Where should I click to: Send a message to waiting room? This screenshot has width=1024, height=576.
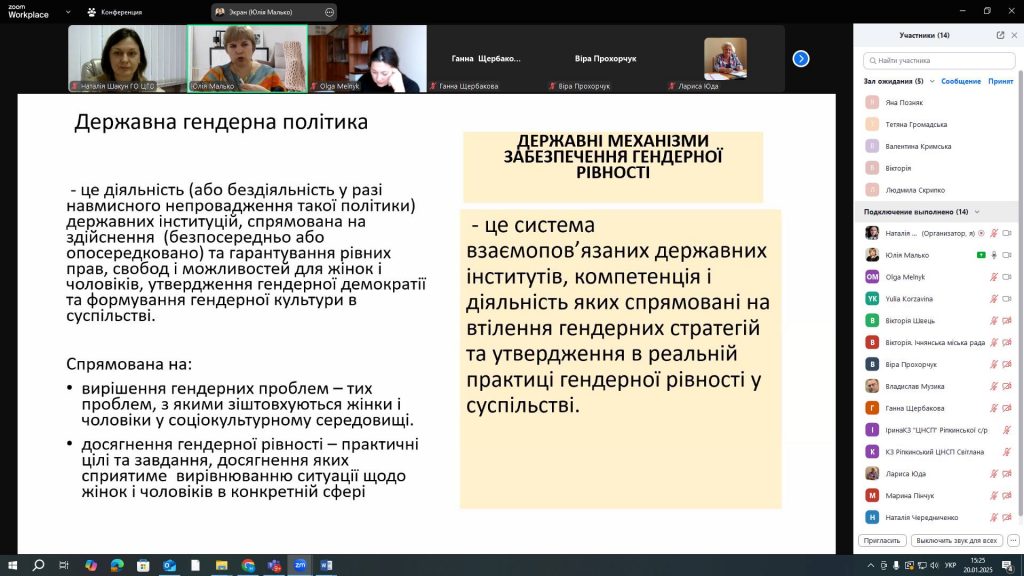960,81
